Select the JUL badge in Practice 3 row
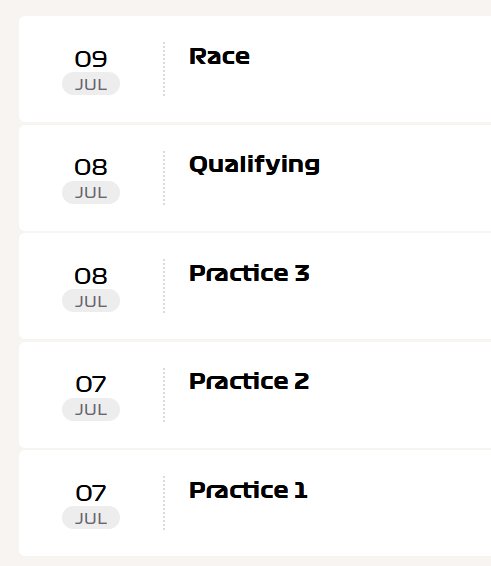The height and width of the screenshot is (566, 491). click(91, 301)
